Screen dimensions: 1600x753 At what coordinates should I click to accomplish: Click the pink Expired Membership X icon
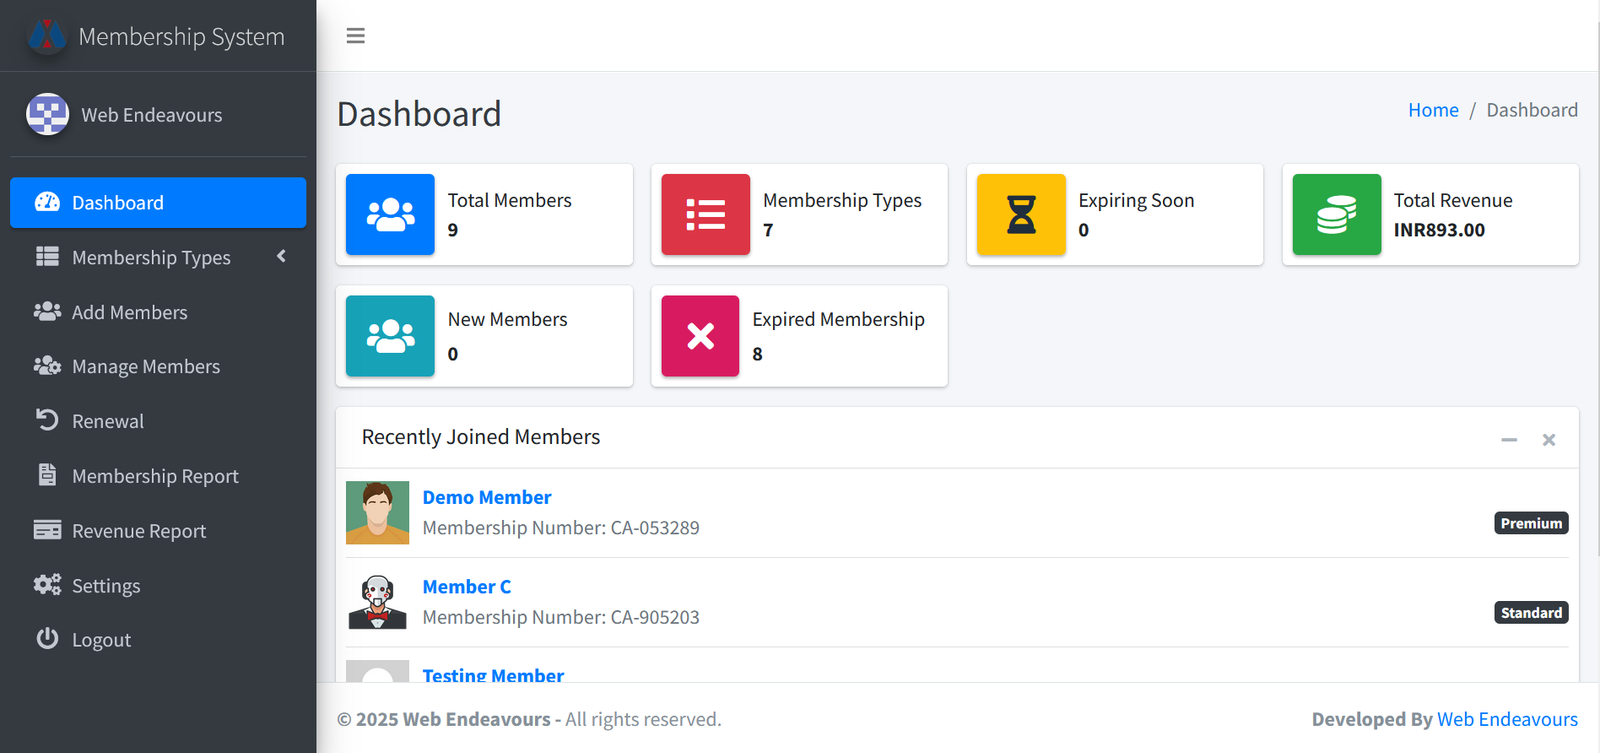pos(700,336)
